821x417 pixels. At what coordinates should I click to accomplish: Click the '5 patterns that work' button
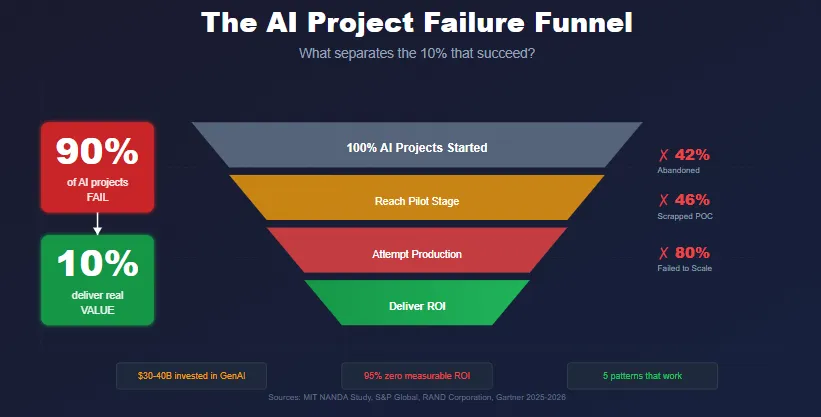[x=642, y=376]
